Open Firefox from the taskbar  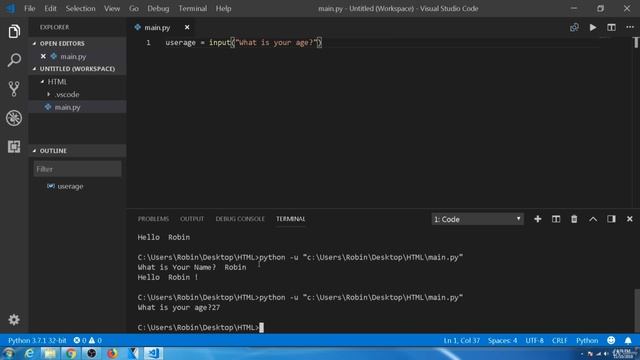click(x=112, y=353)
